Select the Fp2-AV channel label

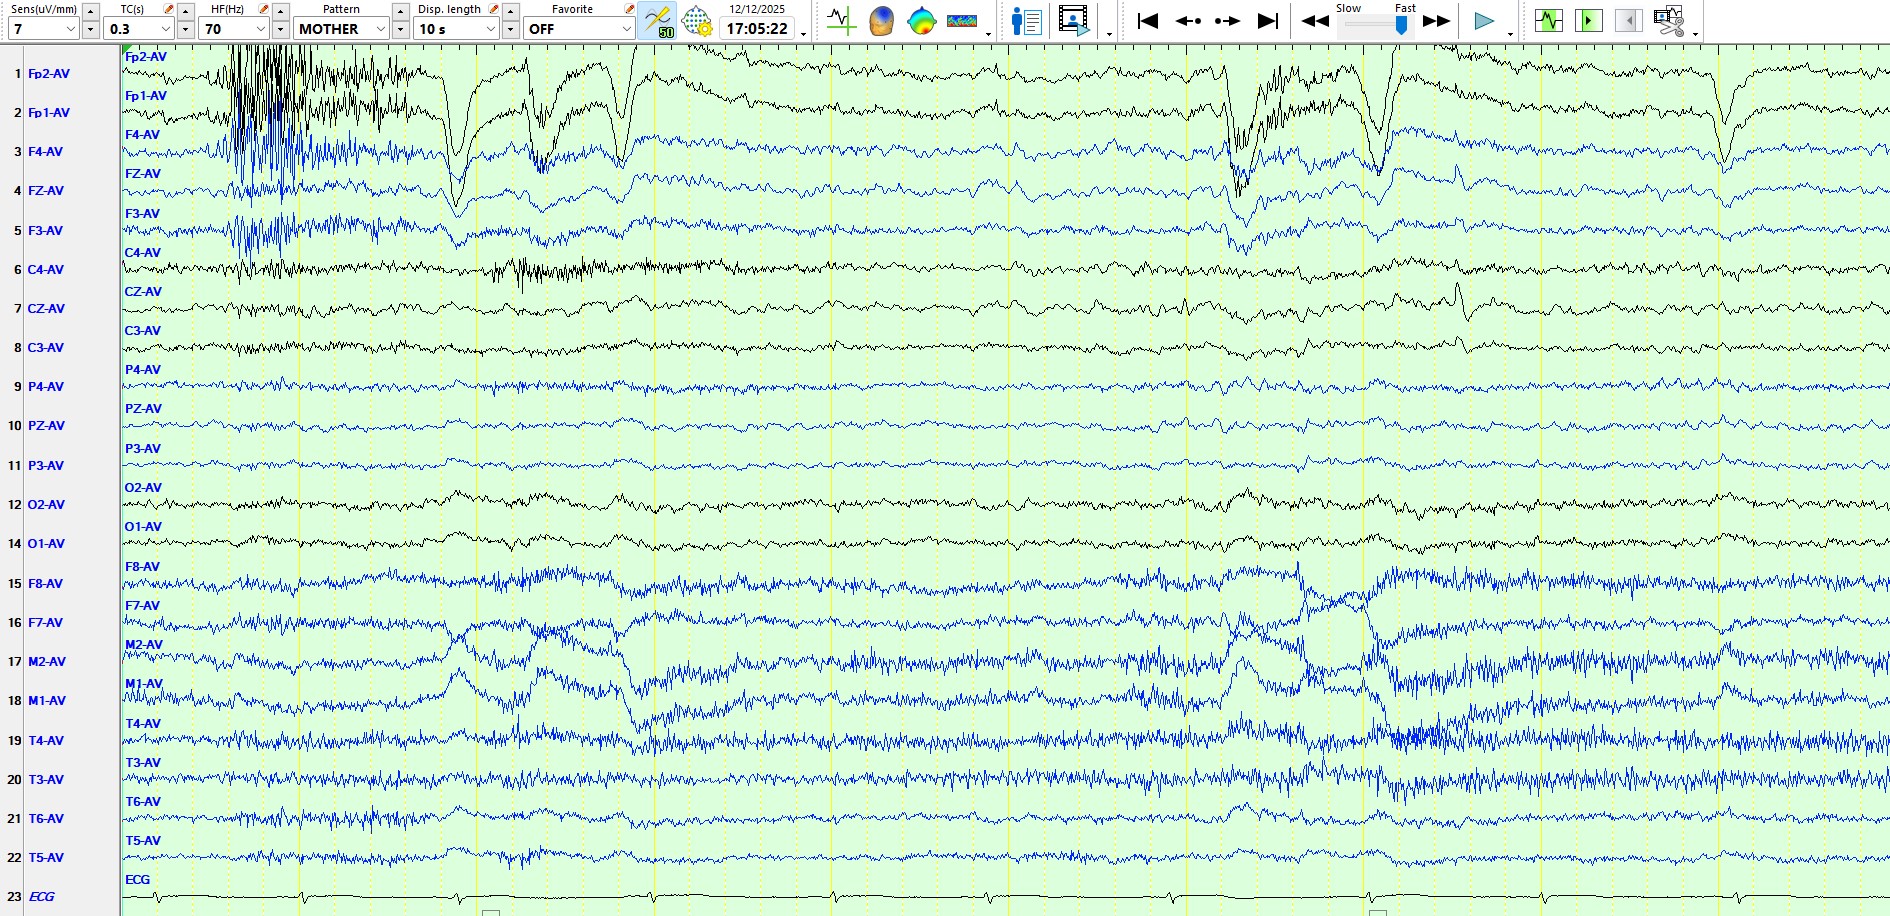point(48,74)
